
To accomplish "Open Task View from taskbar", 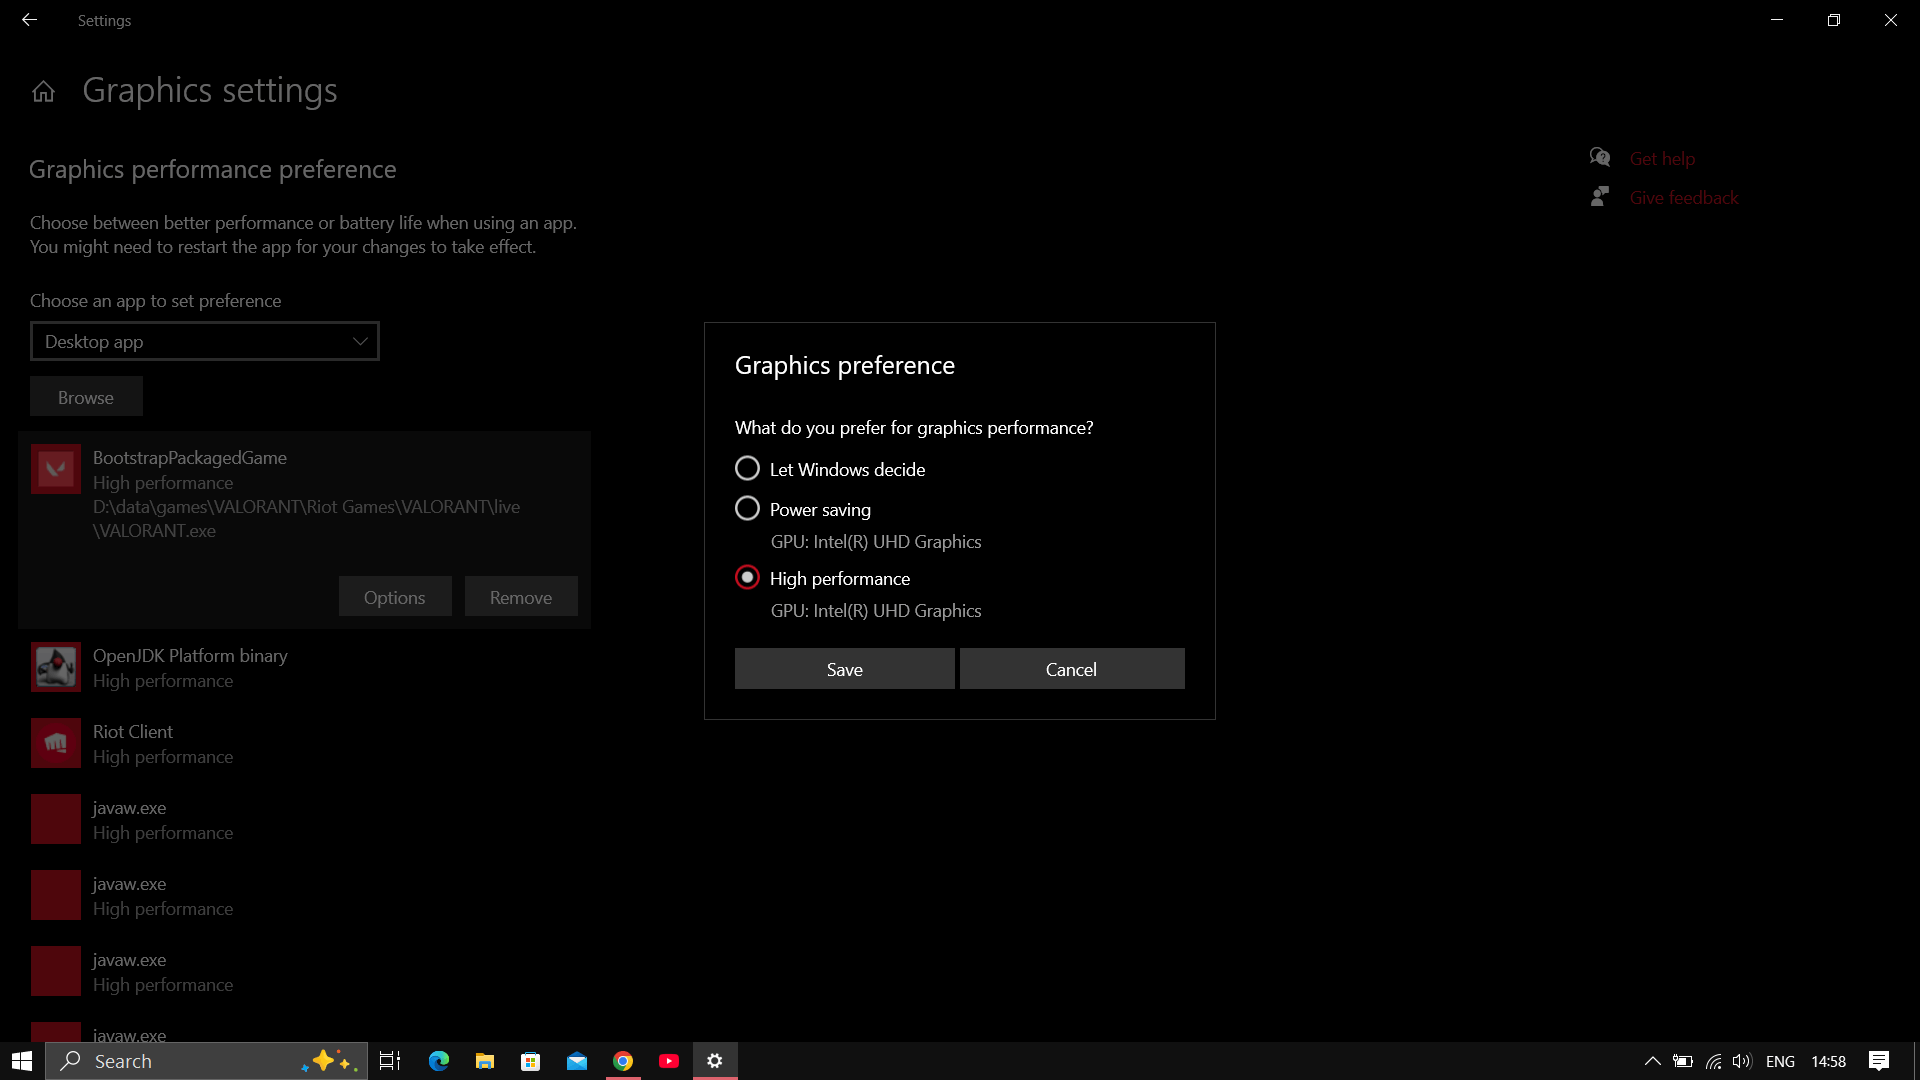I will pos(390,1061).
